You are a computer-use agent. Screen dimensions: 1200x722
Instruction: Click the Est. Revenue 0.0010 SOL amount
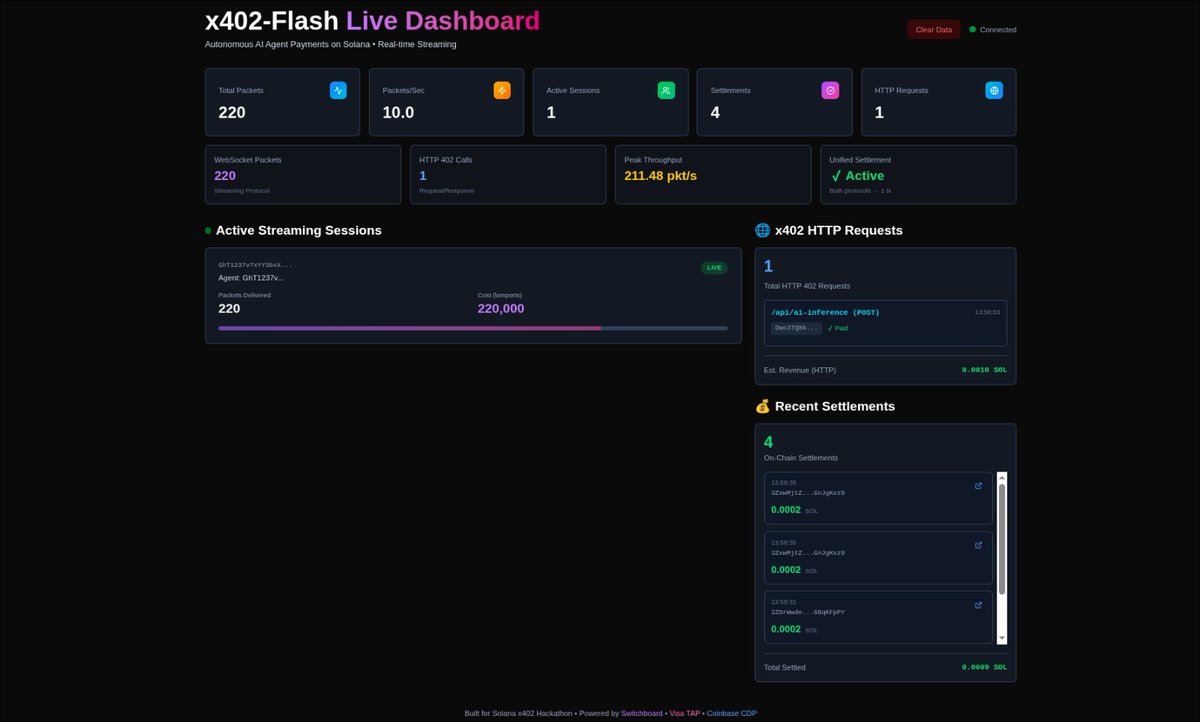984,370
